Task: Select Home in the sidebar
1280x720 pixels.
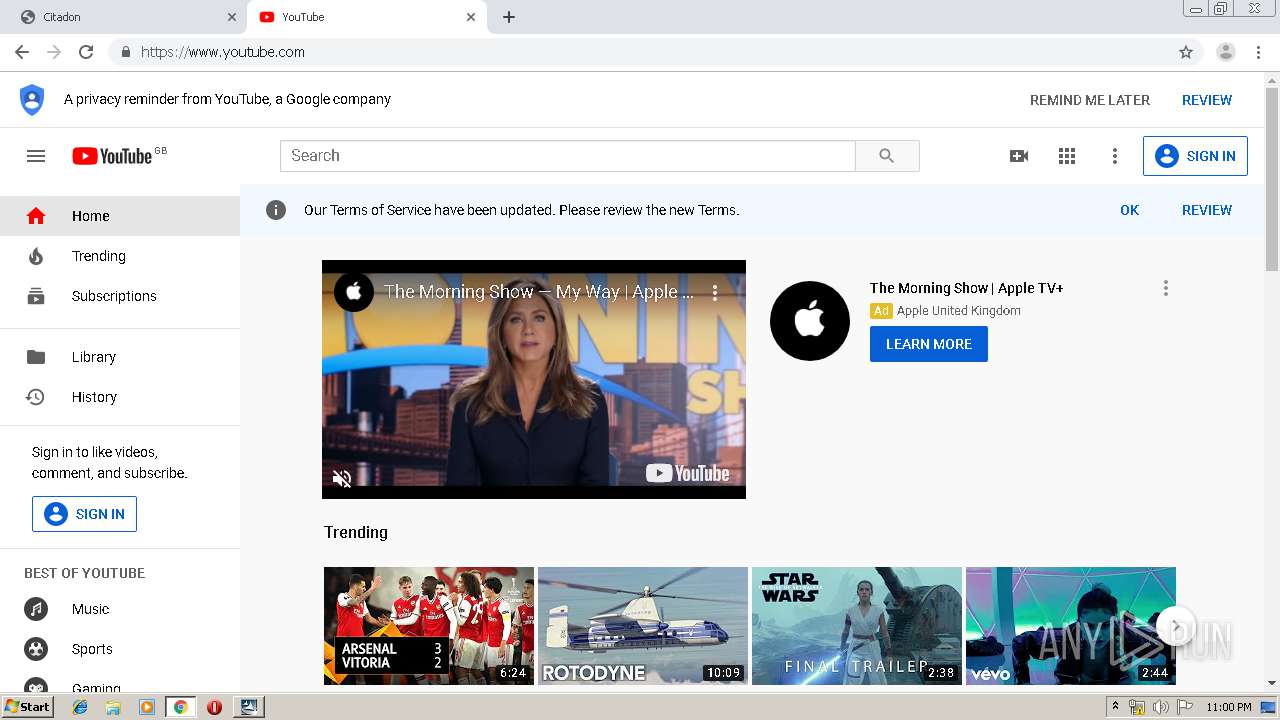Action: click(x=120, y=216)
